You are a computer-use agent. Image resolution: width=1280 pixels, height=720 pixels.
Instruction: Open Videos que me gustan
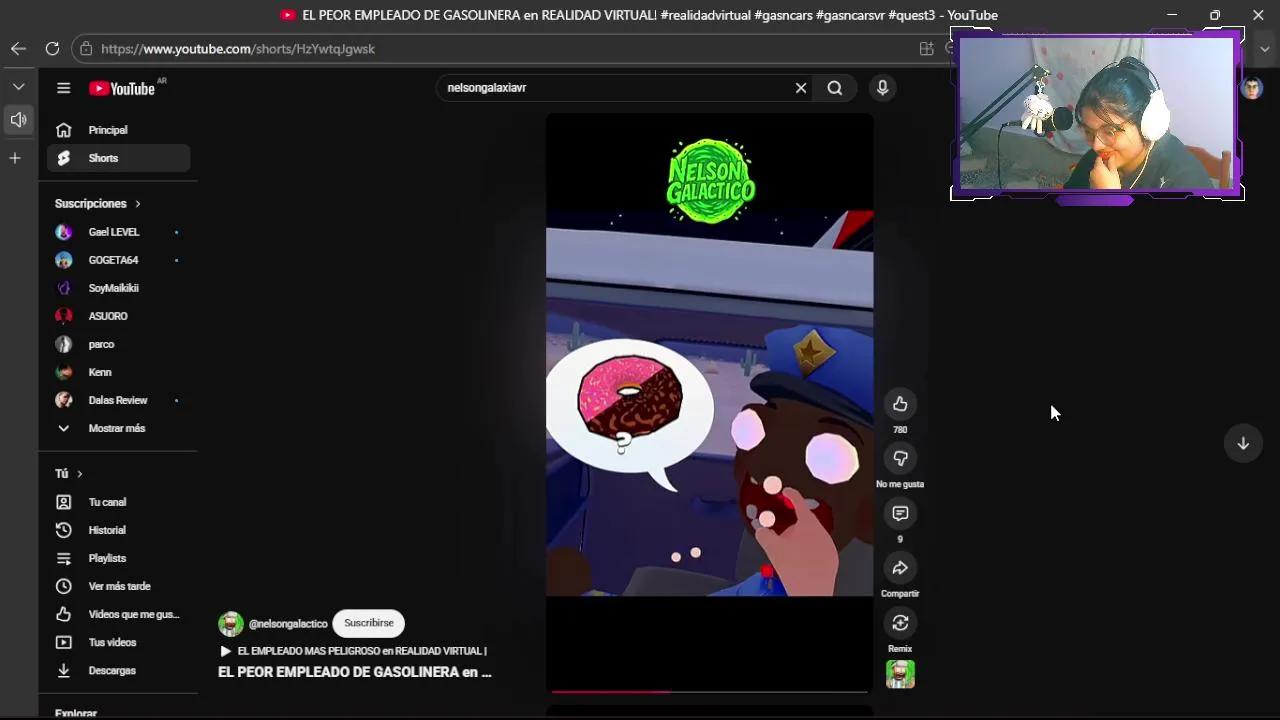[118, 614]
